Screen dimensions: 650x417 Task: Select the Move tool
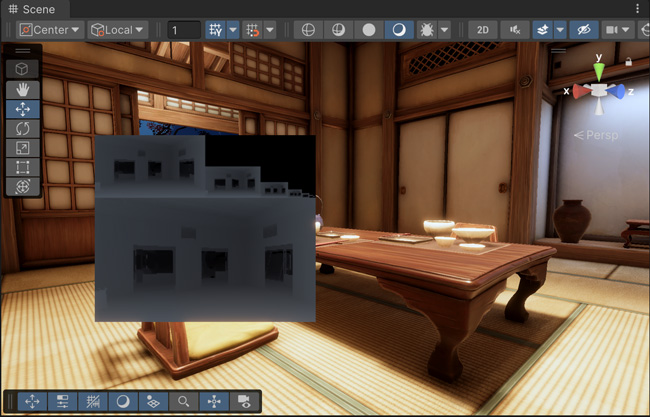(x=23, y=109)
